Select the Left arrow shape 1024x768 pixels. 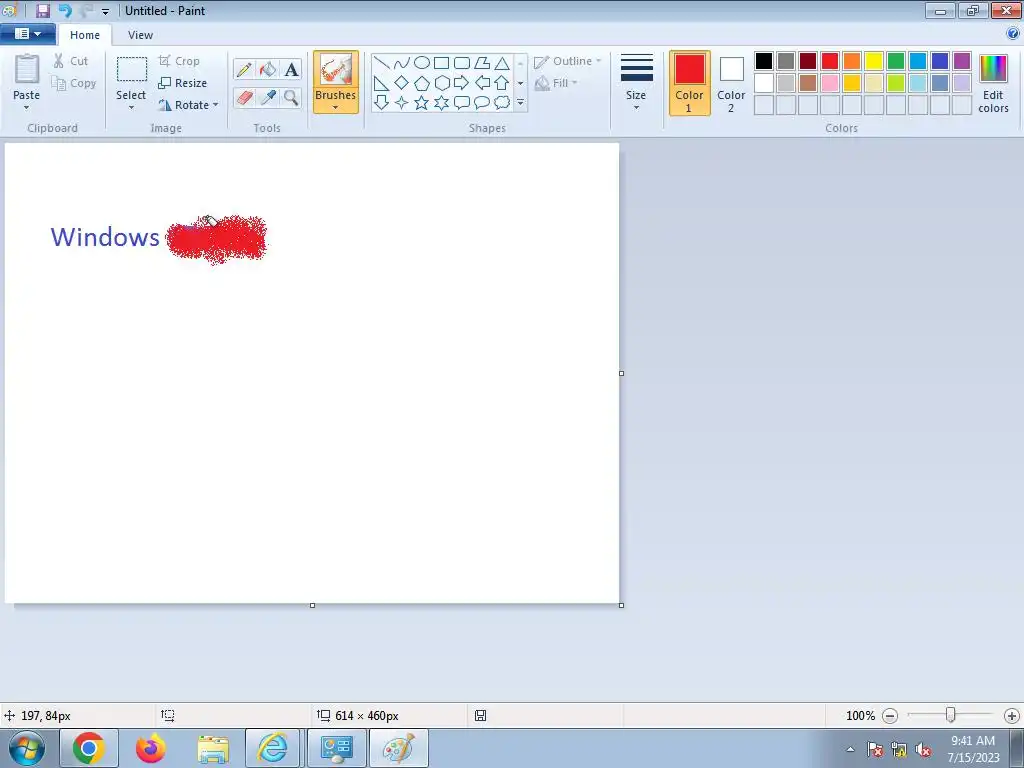tap(482, 83)
